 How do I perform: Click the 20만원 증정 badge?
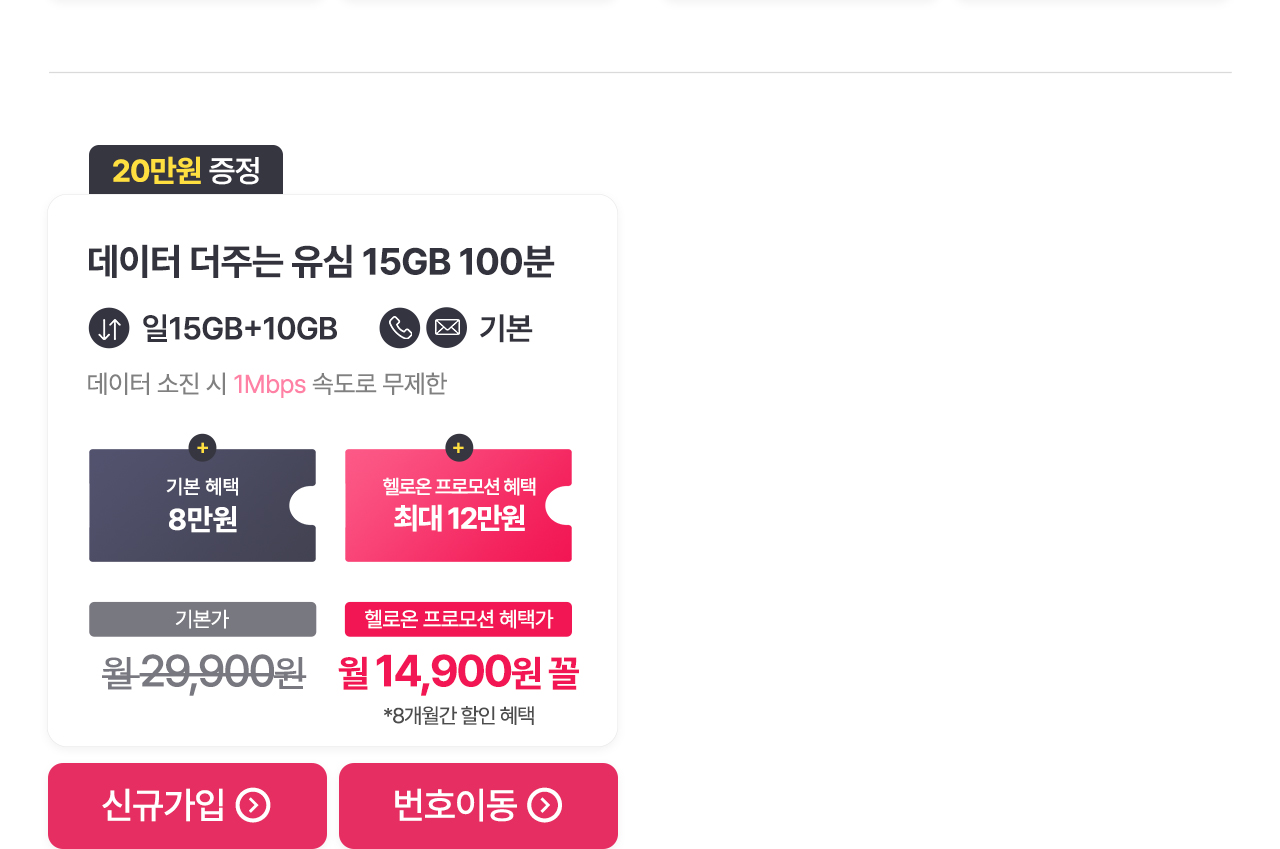(186, 170)
